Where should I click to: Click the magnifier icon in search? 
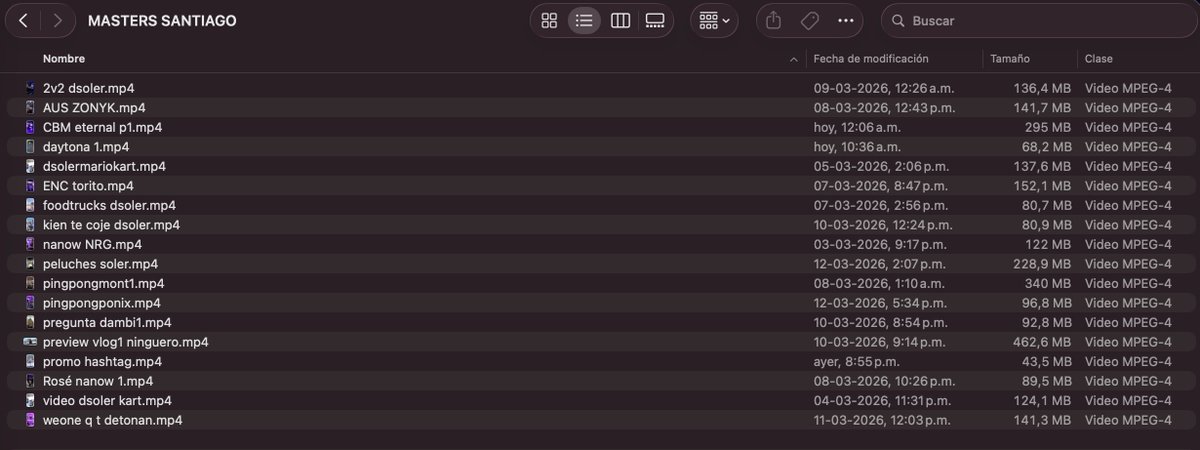[x=898, y=21]
